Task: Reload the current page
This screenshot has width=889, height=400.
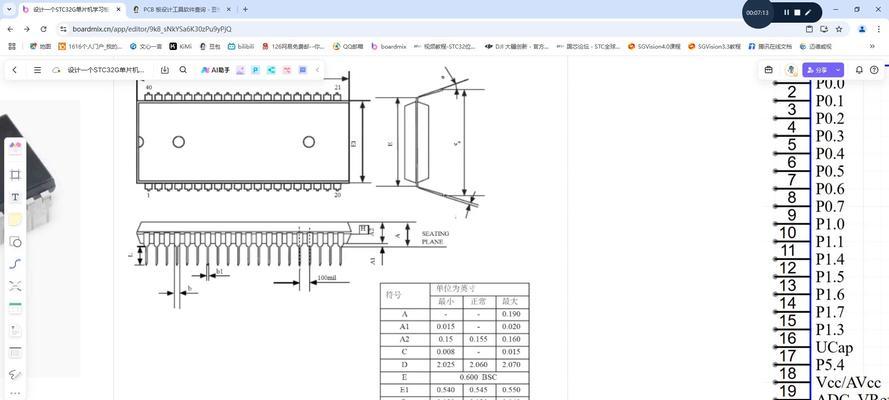Action: pos(43,29)
